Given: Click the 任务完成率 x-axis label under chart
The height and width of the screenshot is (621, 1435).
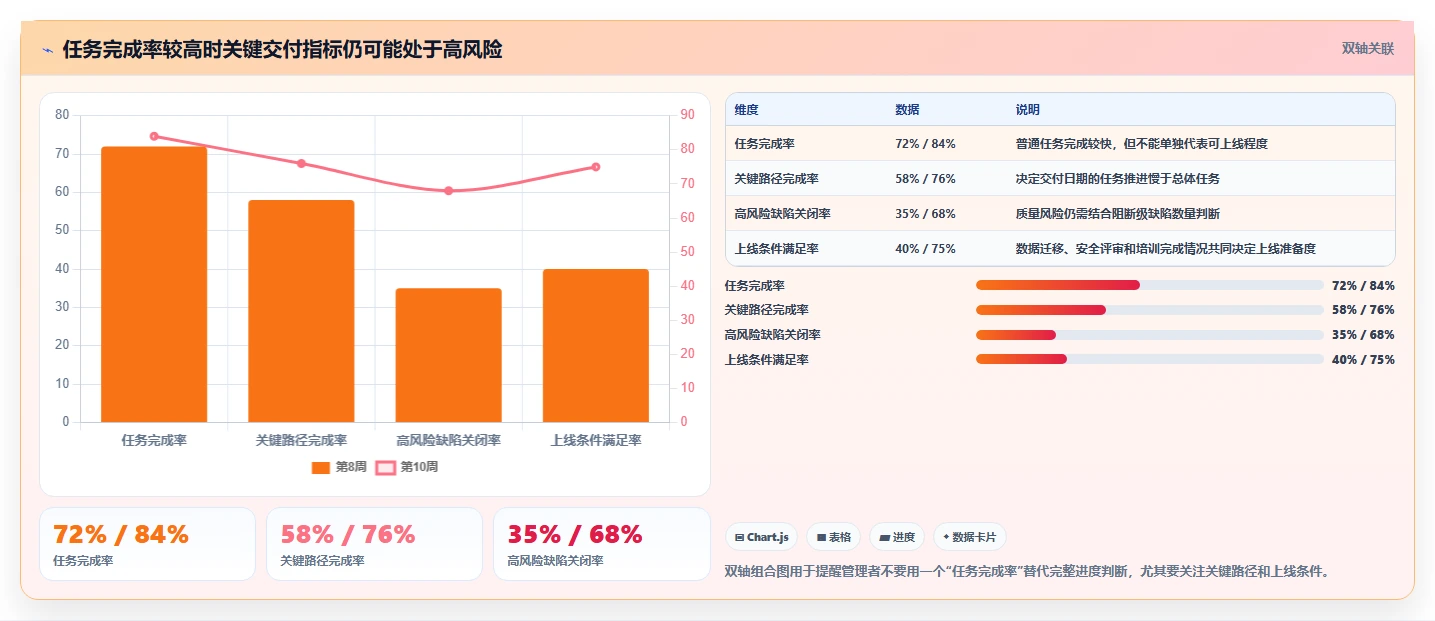Looking at the screenshot, I should (154, 440).
